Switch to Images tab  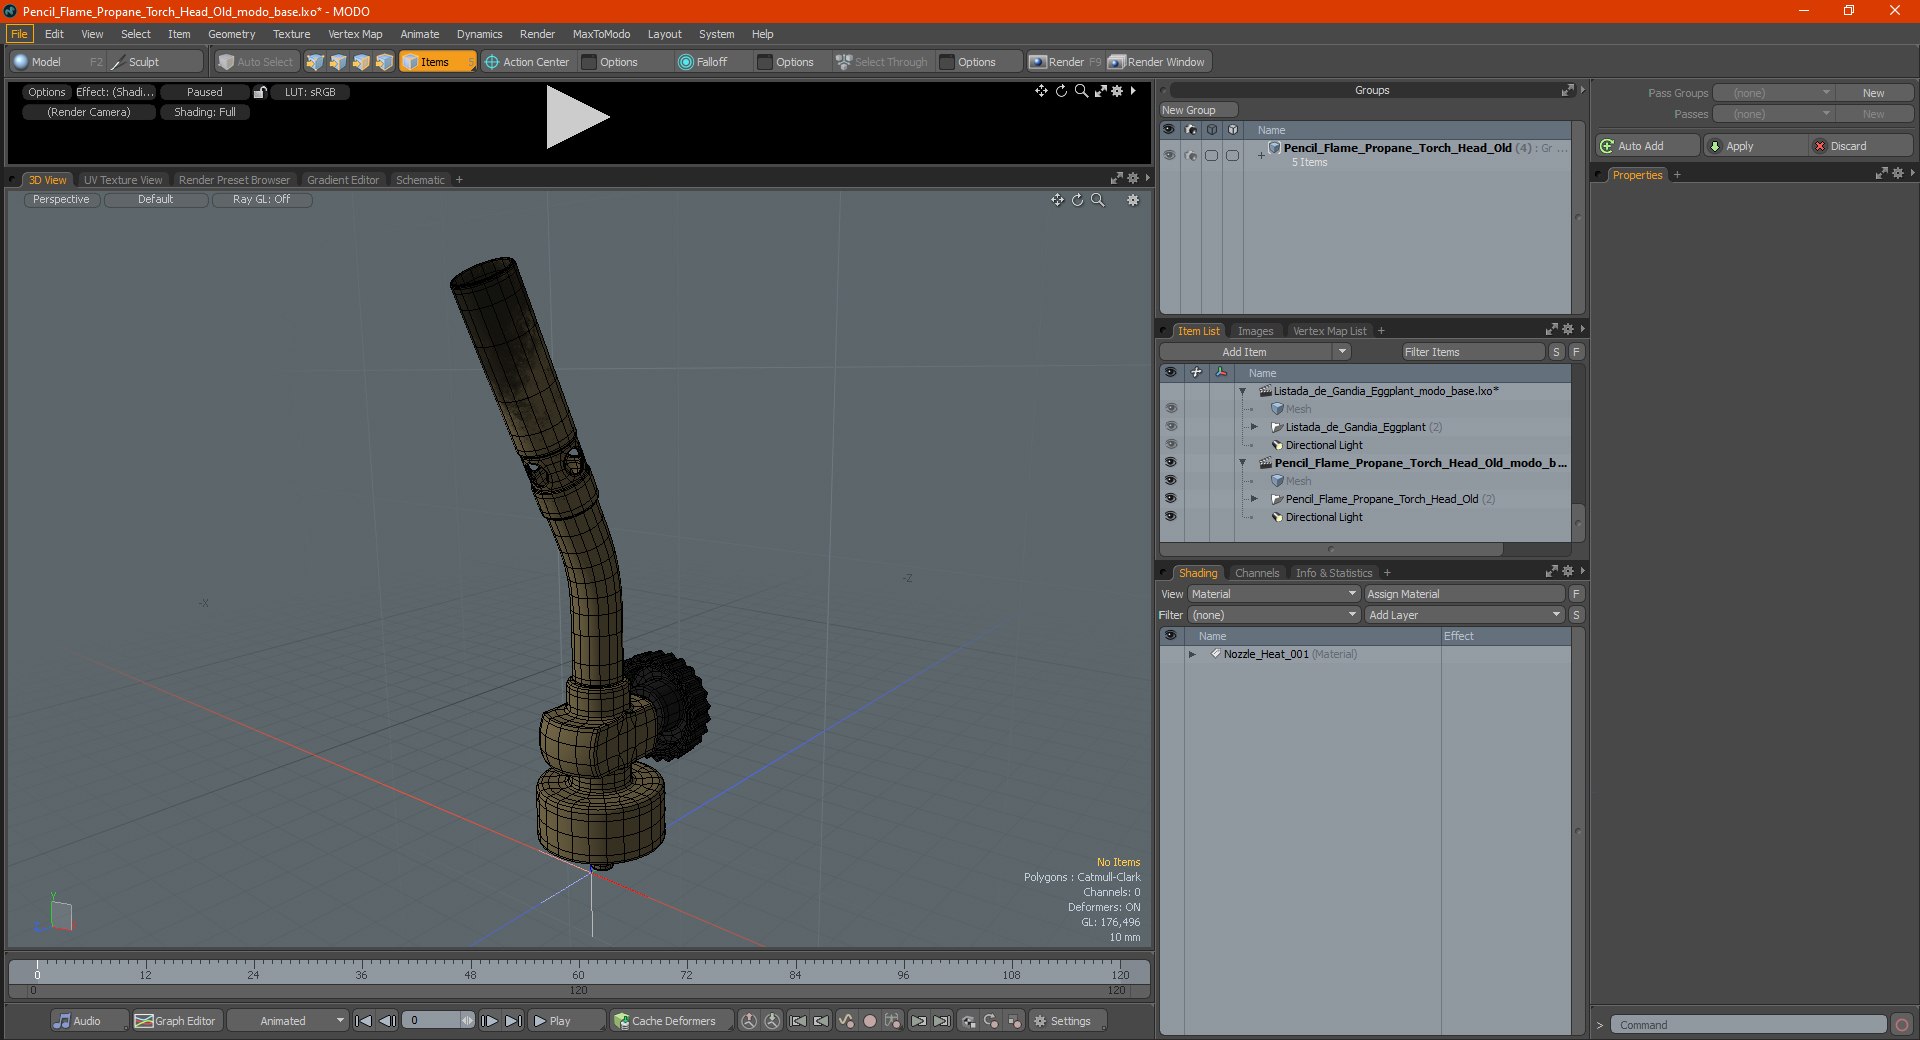(x=1255, y=331)
